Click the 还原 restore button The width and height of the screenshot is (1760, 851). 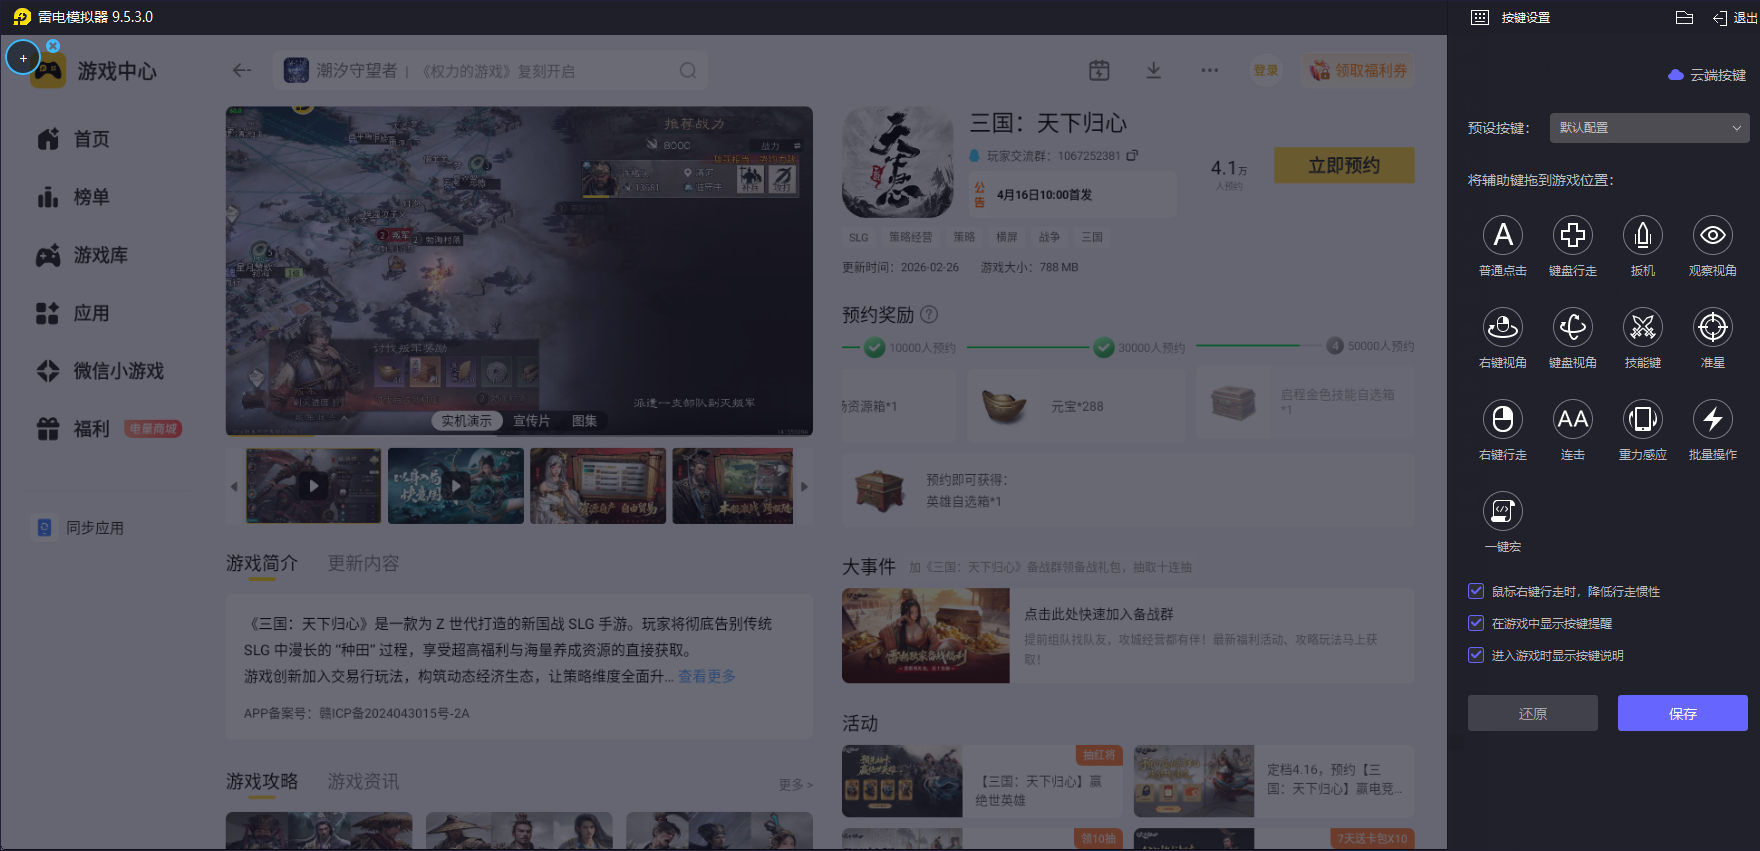[1532, 713]
